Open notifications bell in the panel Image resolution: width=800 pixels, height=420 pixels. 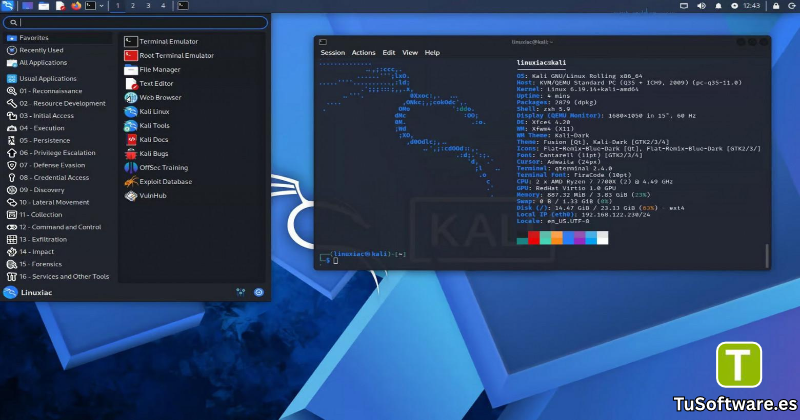click(x=718, y=6)
